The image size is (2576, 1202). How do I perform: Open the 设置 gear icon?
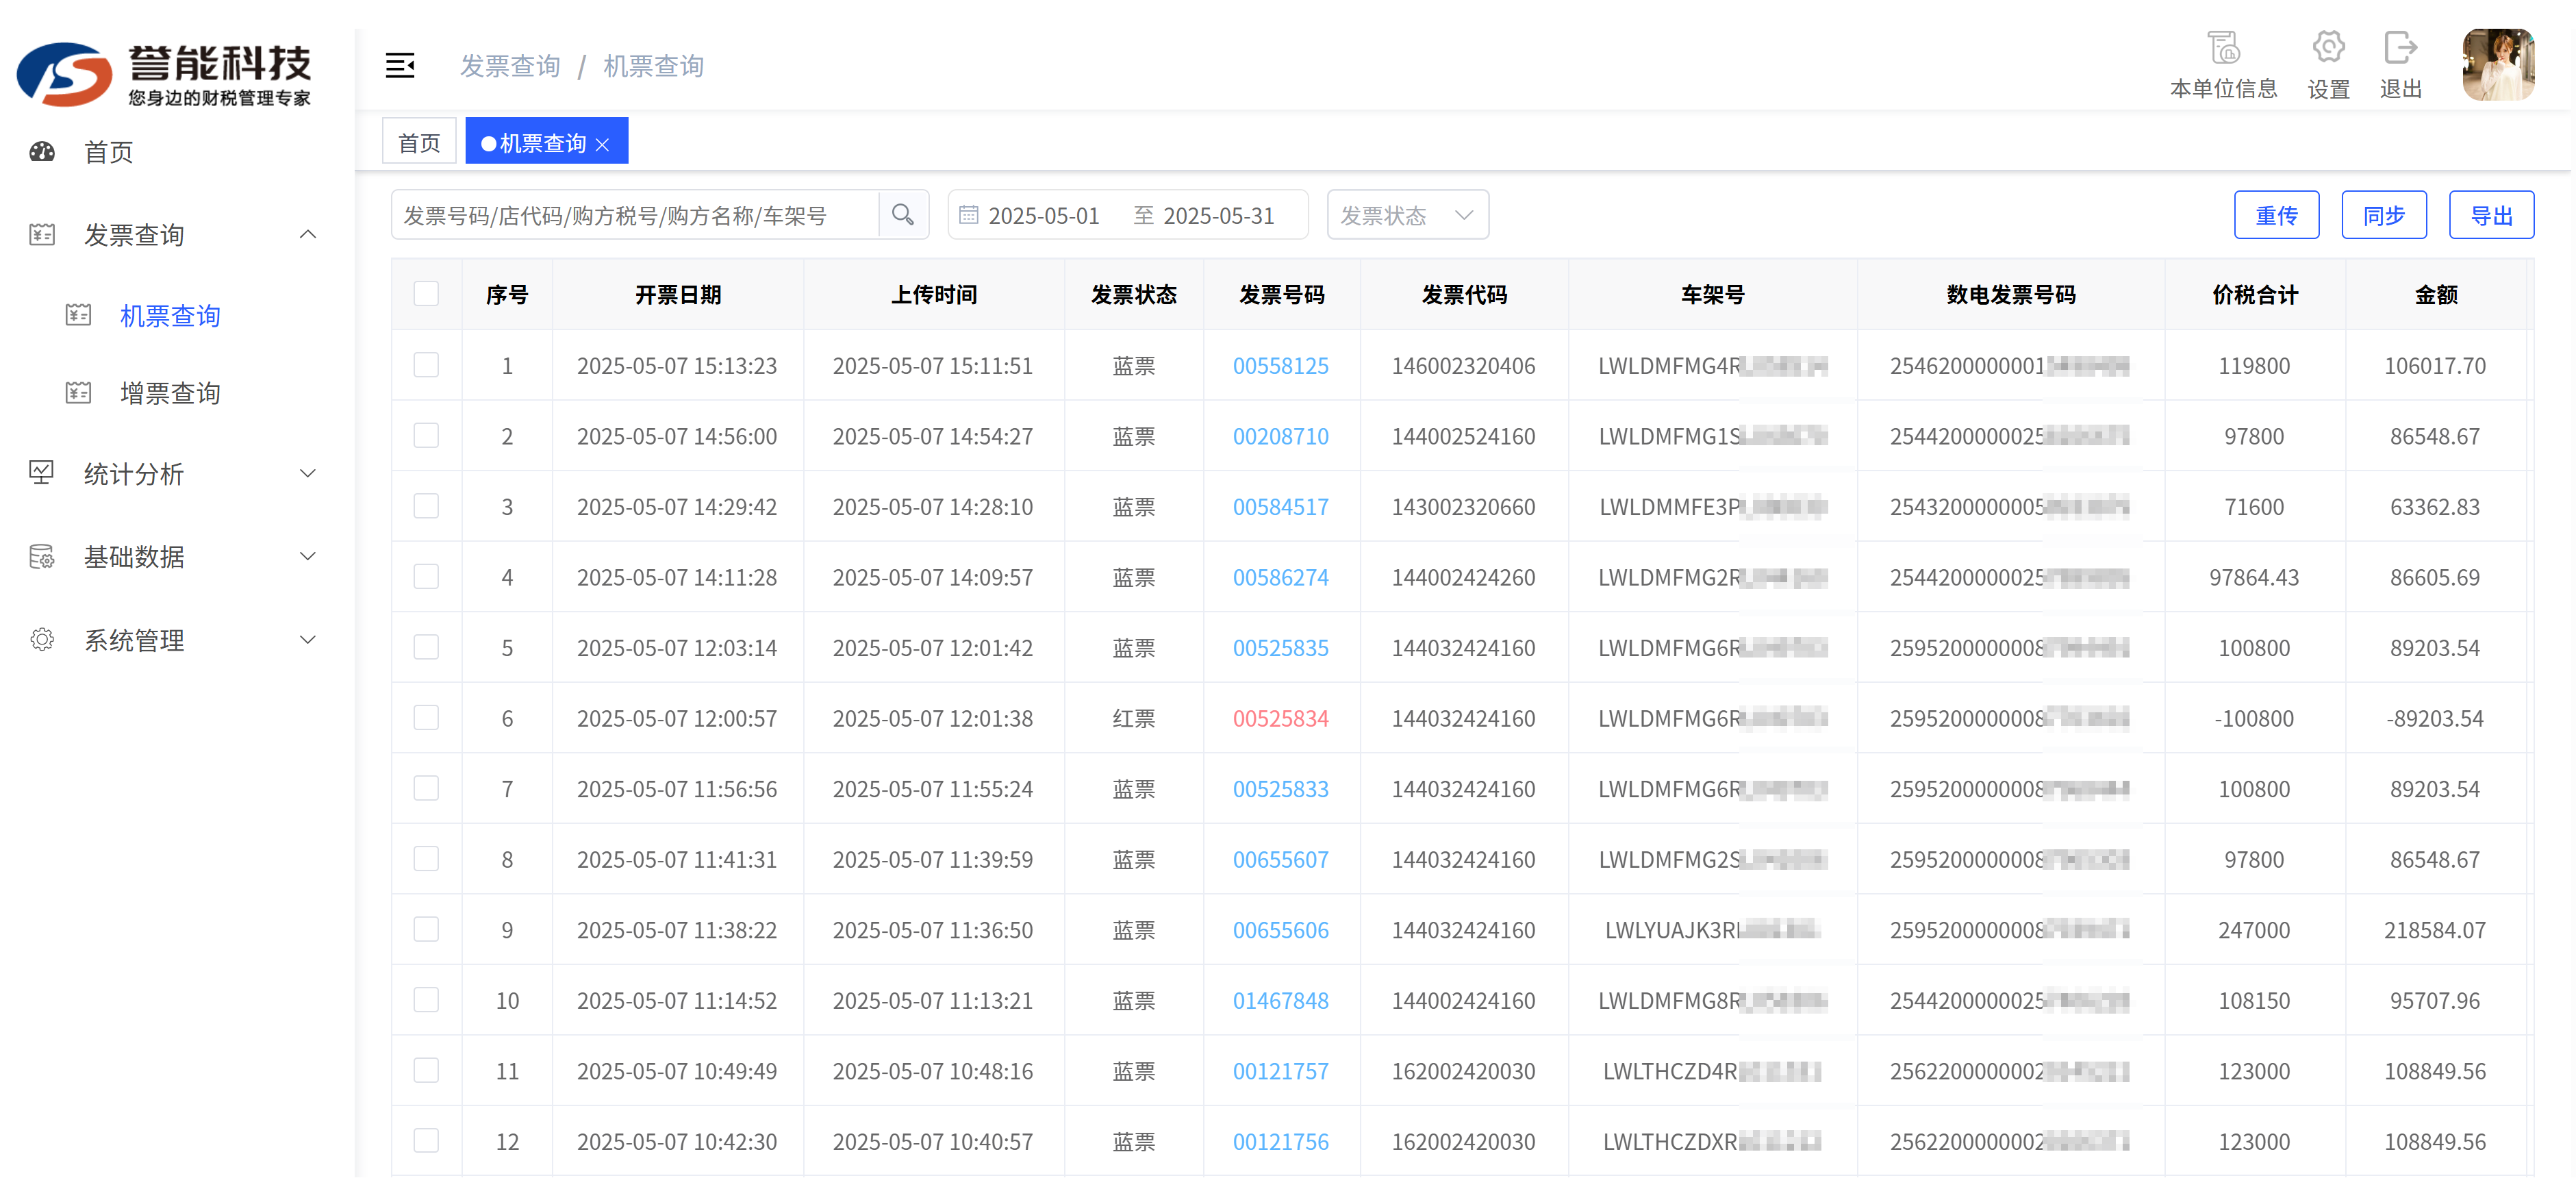[x=2329, y=47]
